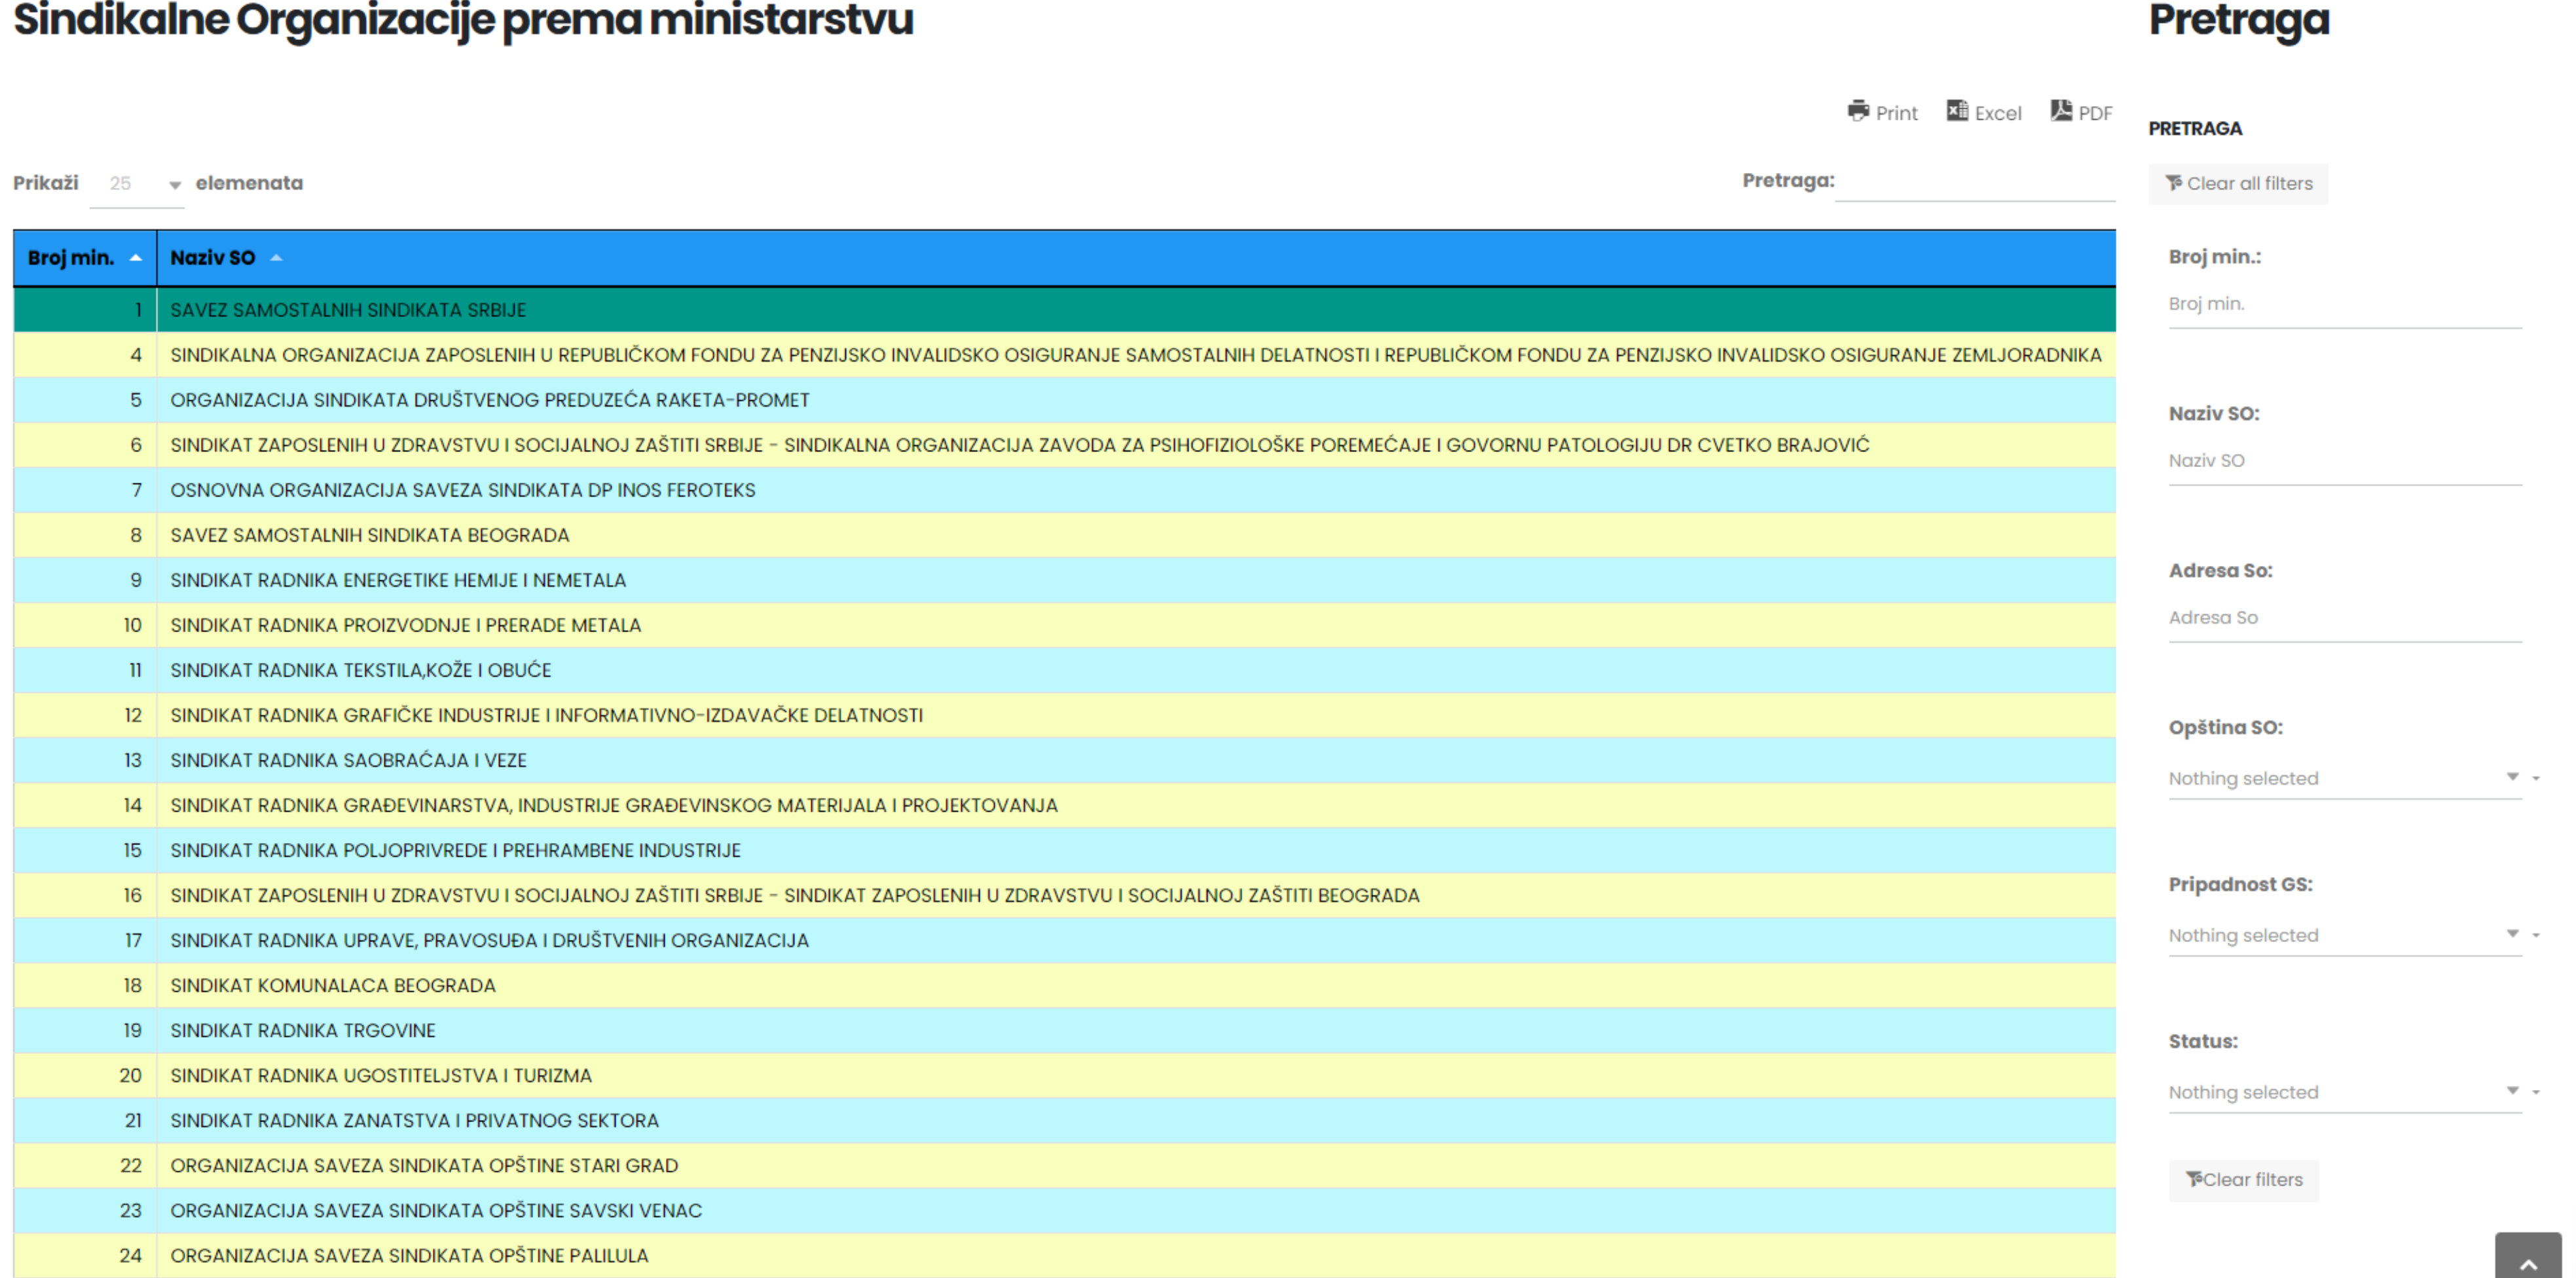The image size is (2576, 1278).
Task: Click Broj min. cell with number 20
Action: pos(85,1075)
